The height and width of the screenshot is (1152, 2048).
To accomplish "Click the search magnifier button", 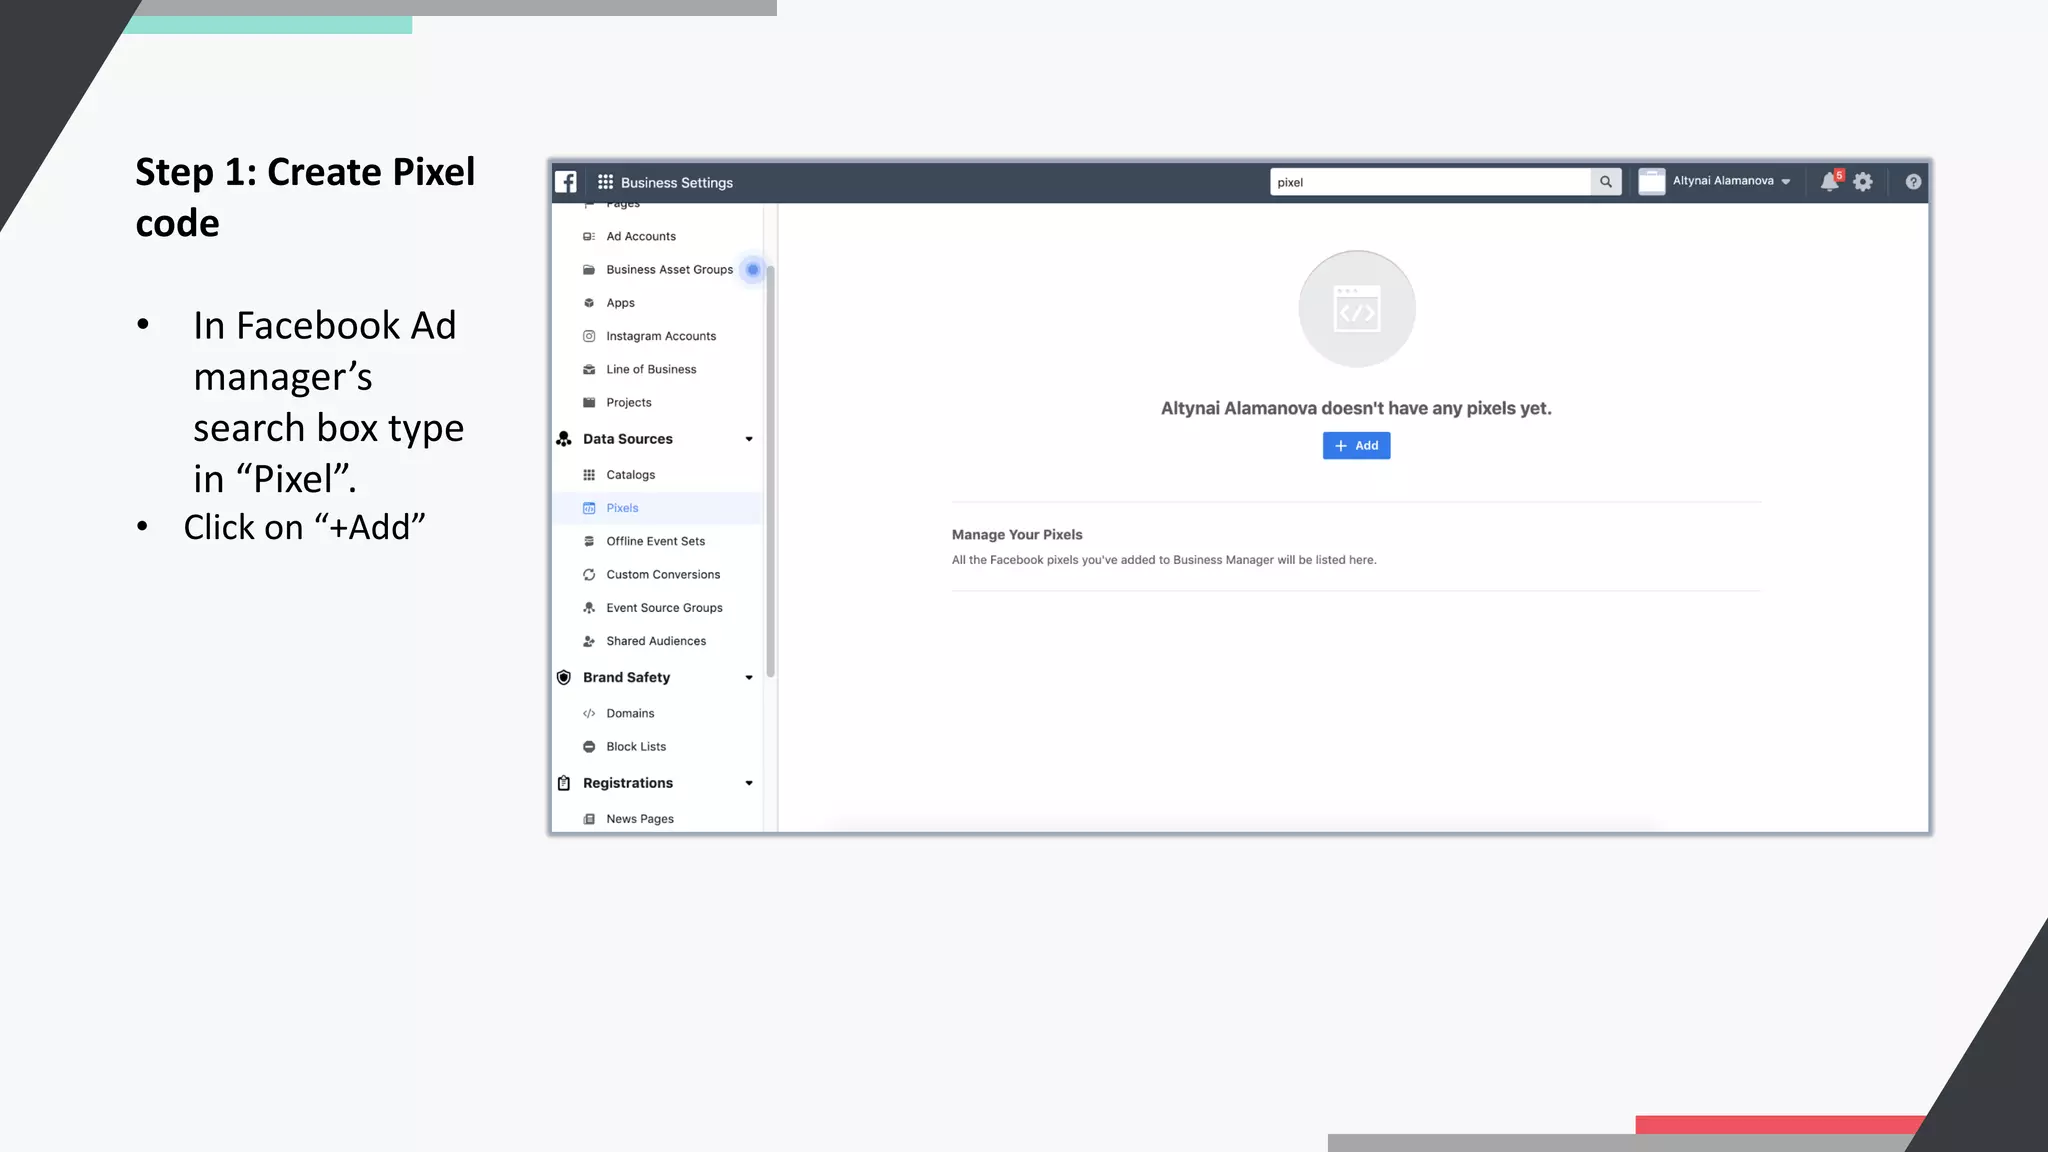I will tap(1606, 182).
